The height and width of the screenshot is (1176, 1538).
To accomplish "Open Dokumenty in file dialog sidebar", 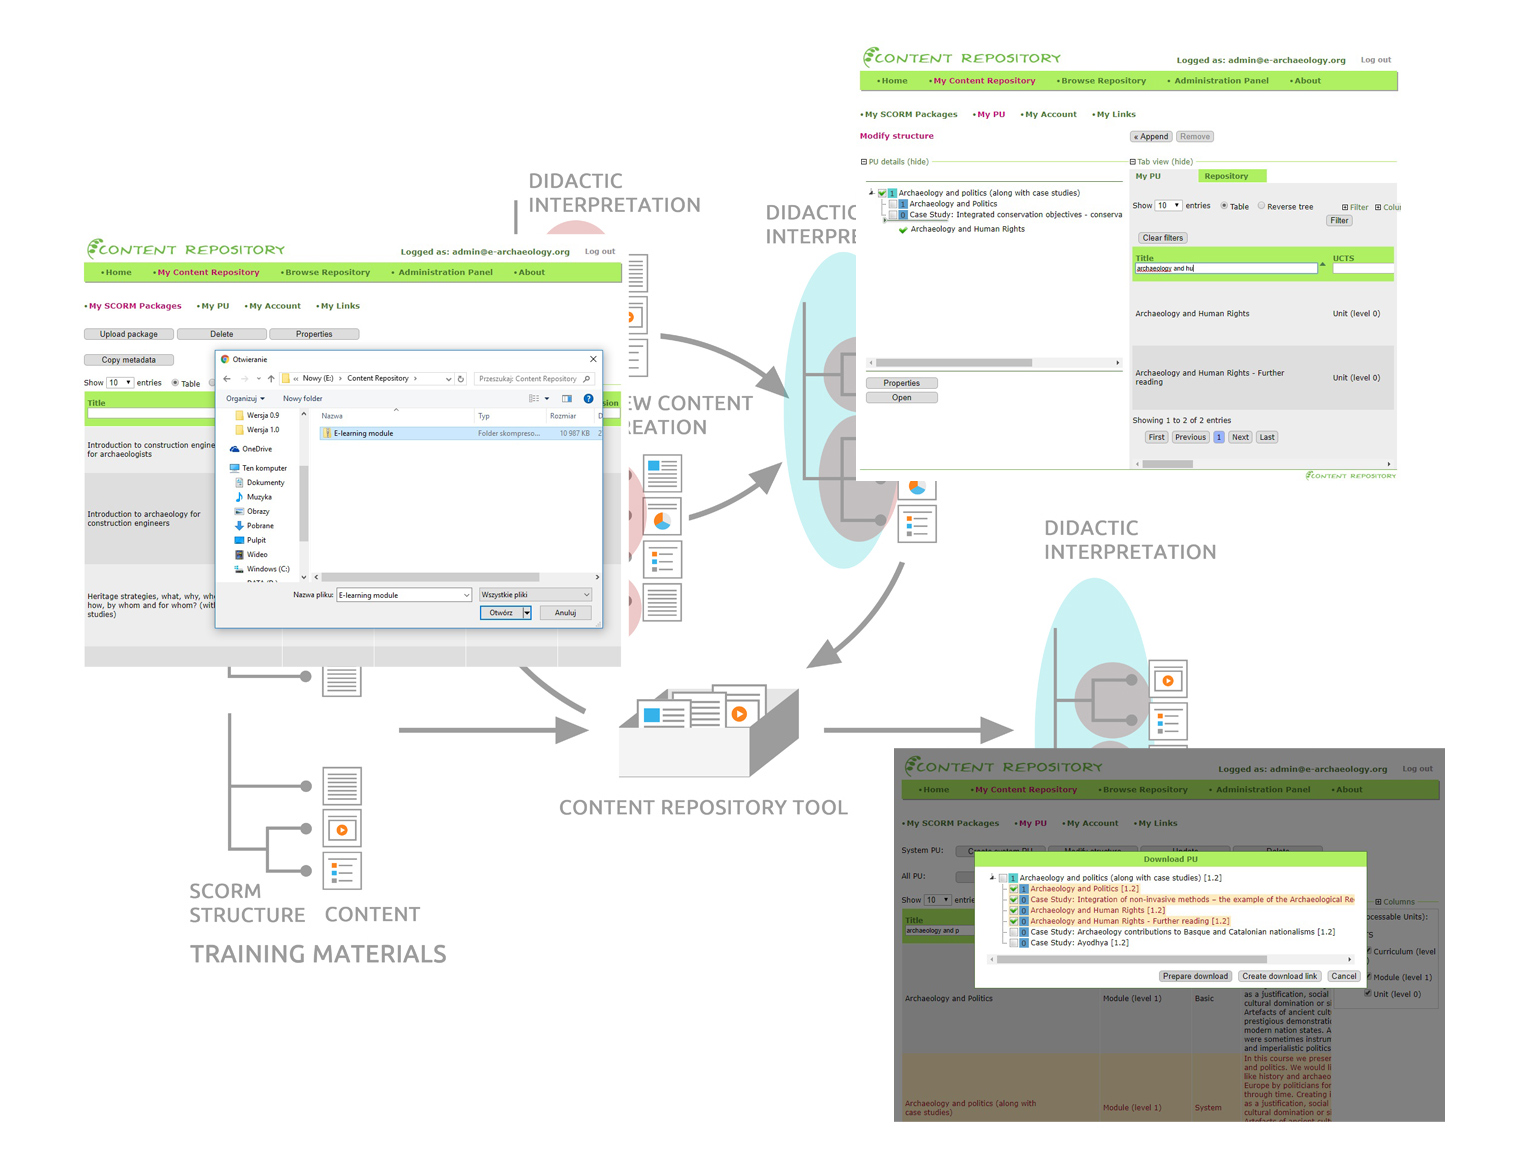I will 259,483.
